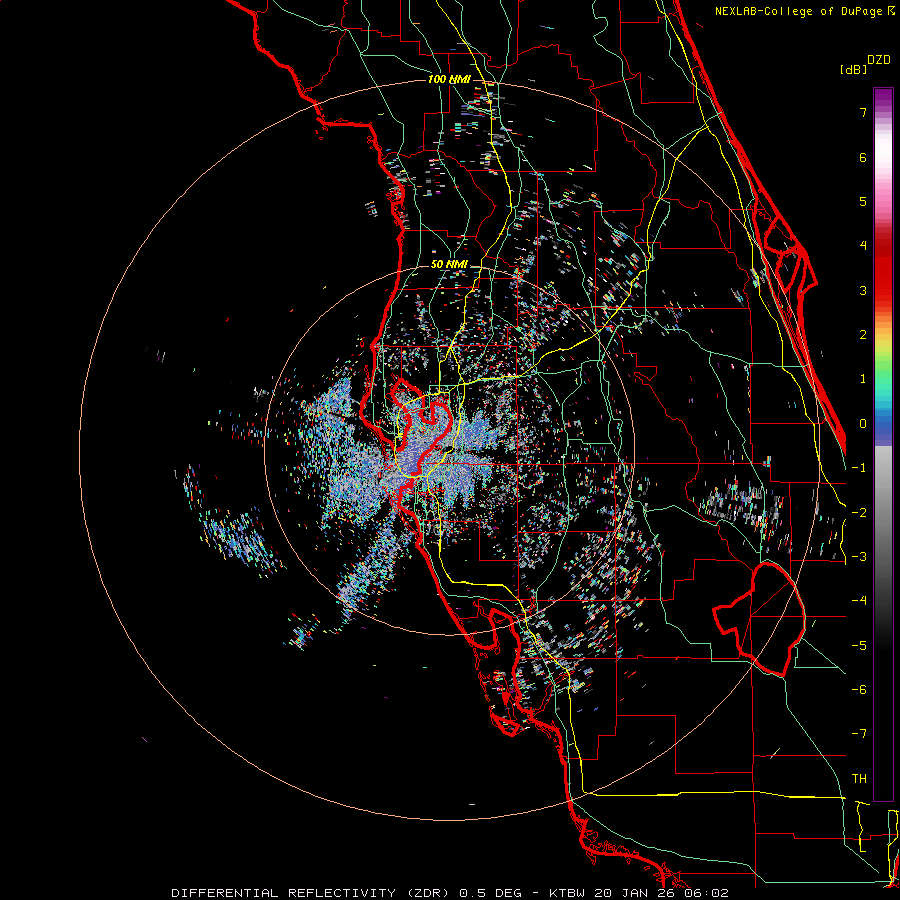This screenshot has width=900, height=900.
Task: Click the -2 value on the colorbar scale
Action: (x=859, y=513)
